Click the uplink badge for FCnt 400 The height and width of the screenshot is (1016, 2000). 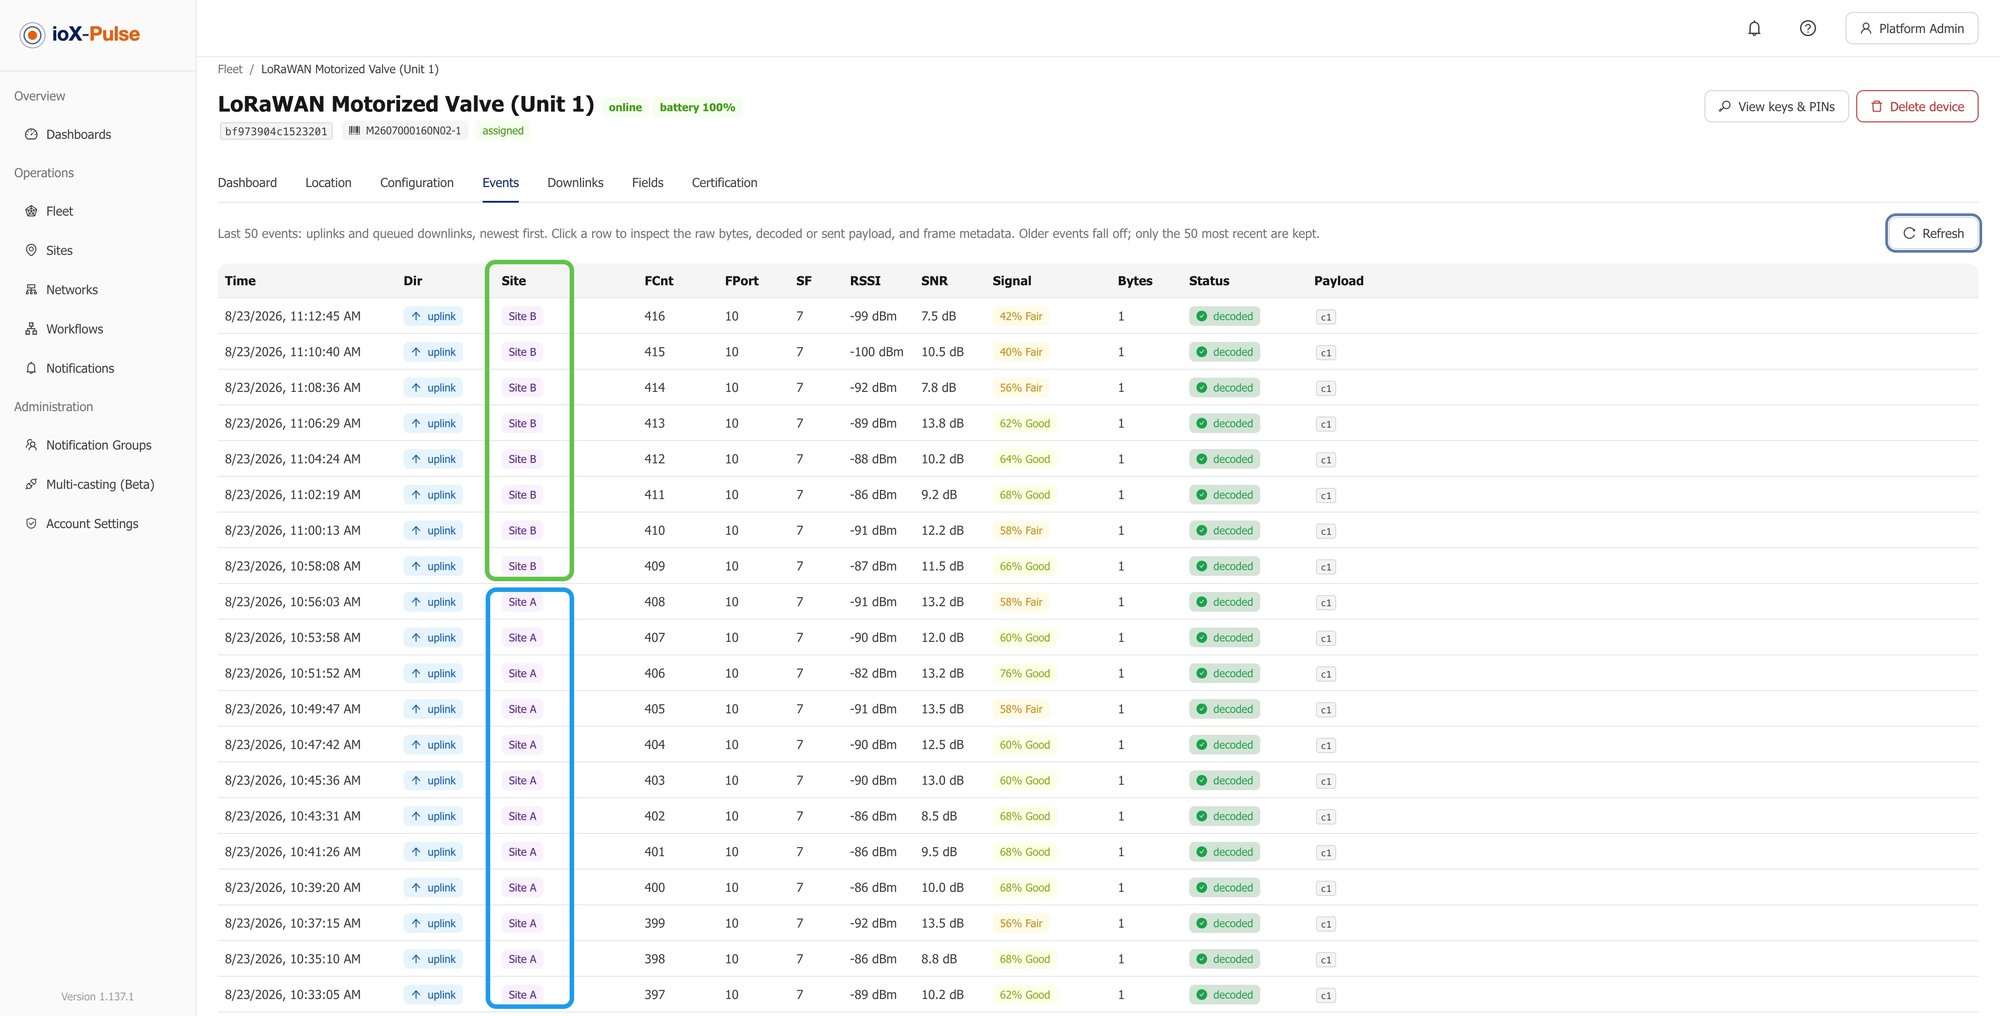coord(433,888)
